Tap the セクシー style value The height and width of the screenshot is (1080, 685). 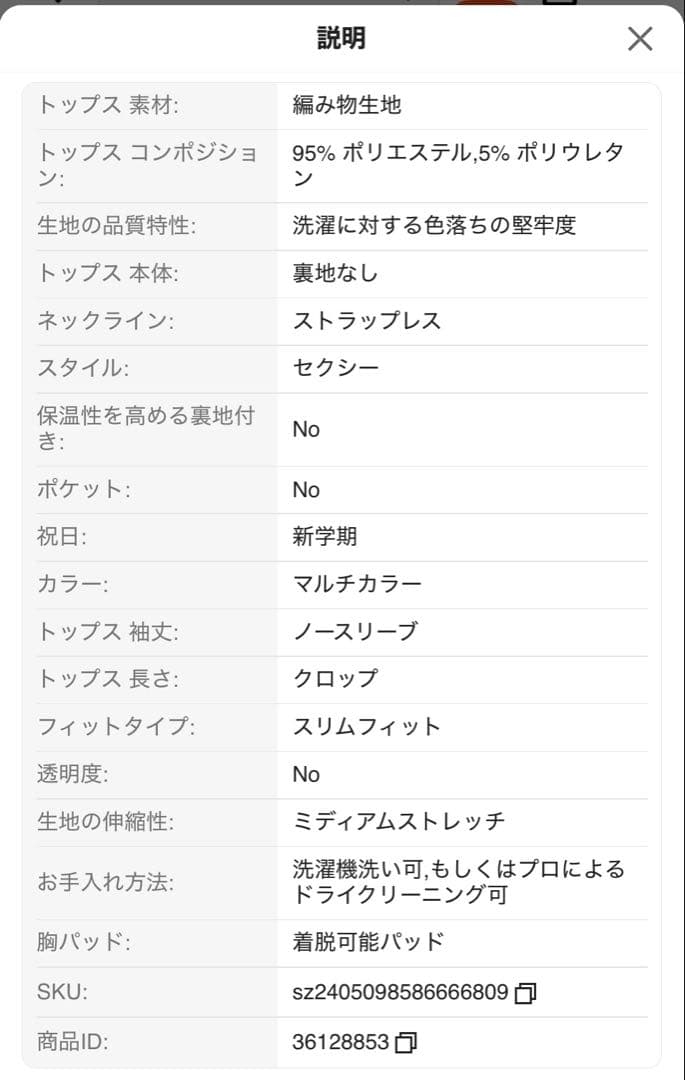pyautogui.click(x=335, y=368)
